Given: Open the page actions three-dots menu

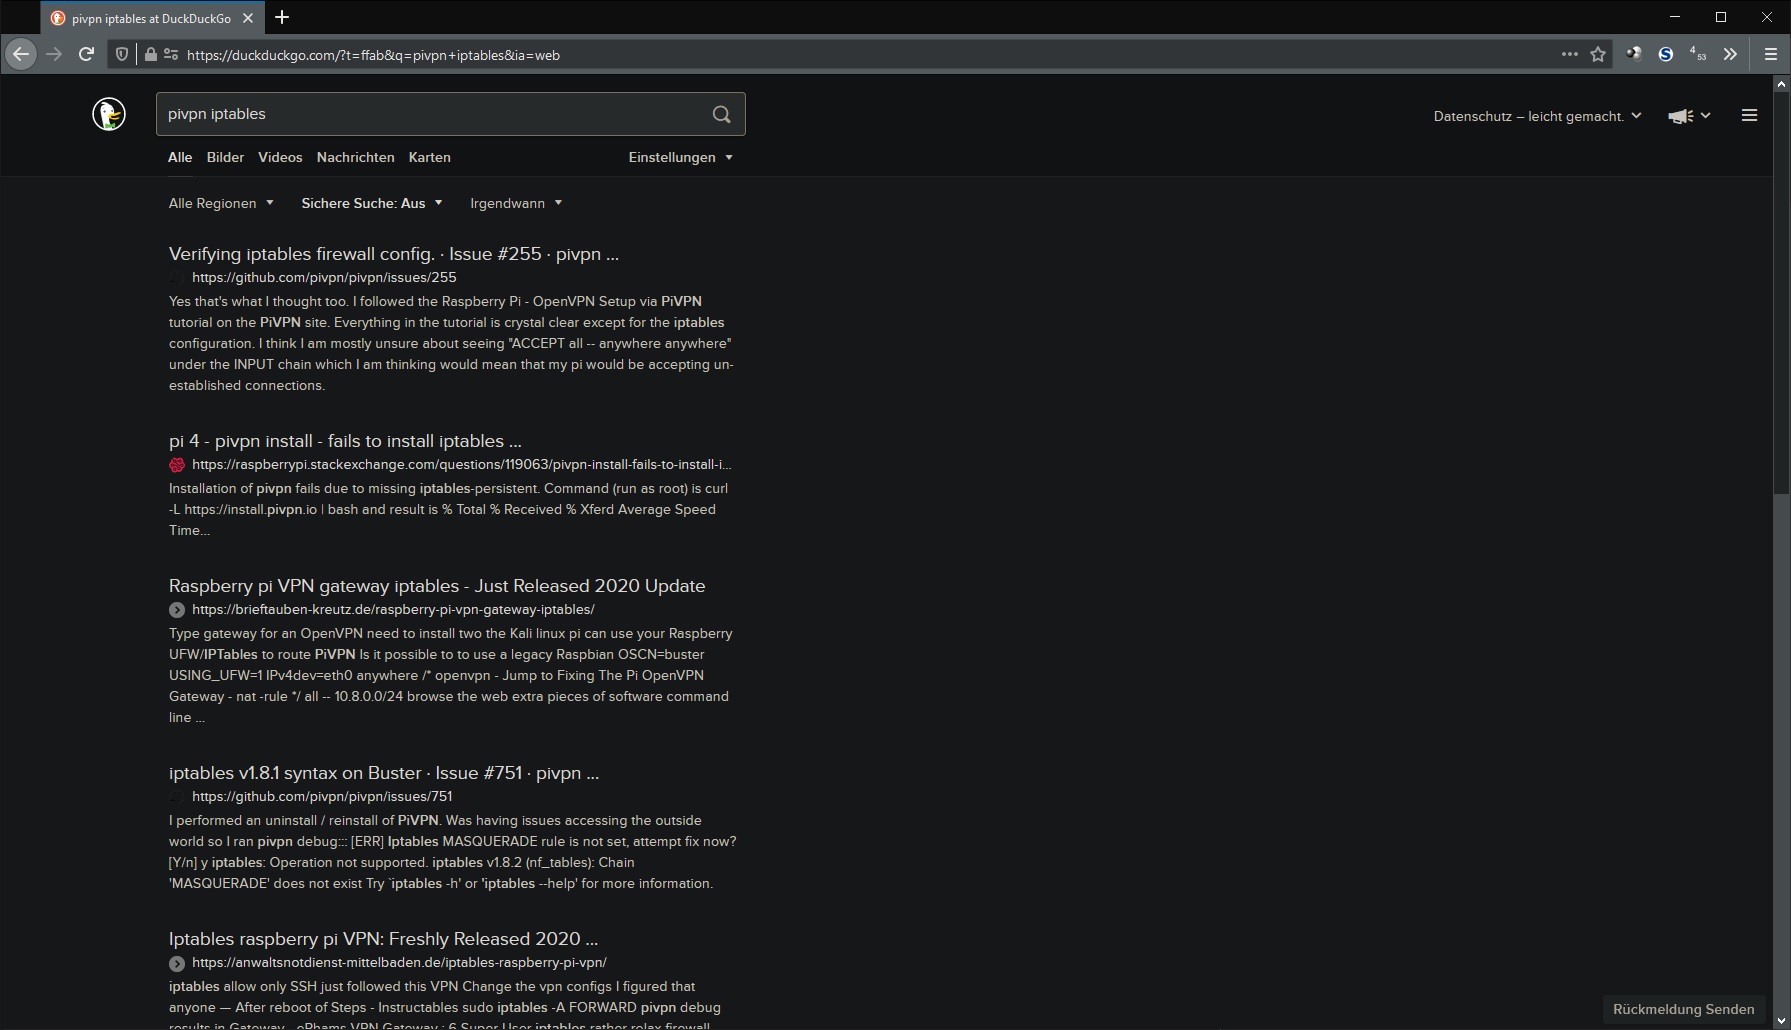Looking at the screenshot, I should click(x=1569, y=55).
